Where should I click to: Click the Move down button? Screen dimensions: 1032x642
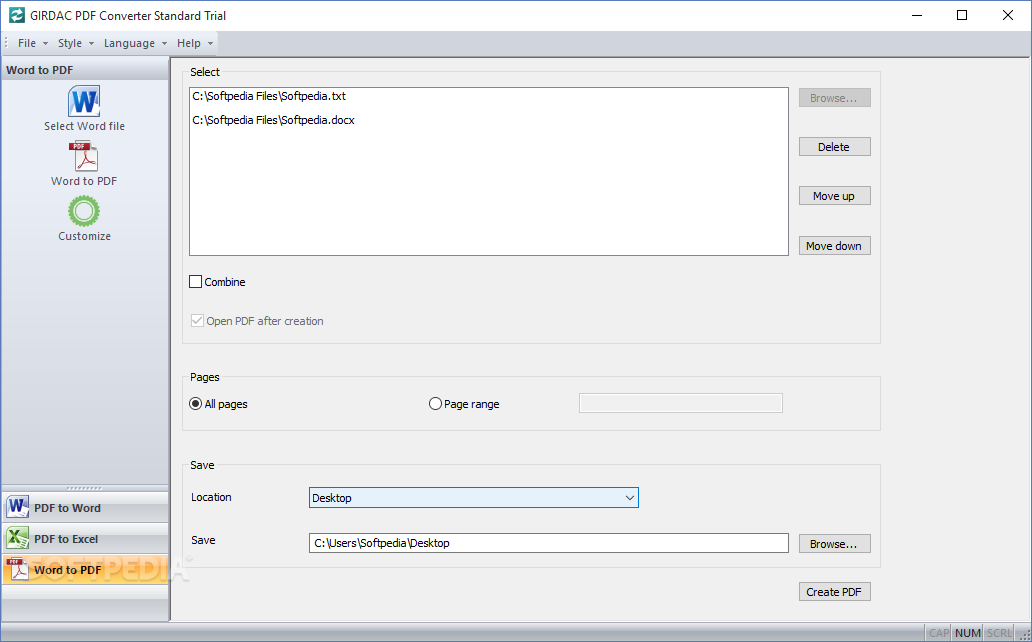(835, 246)
